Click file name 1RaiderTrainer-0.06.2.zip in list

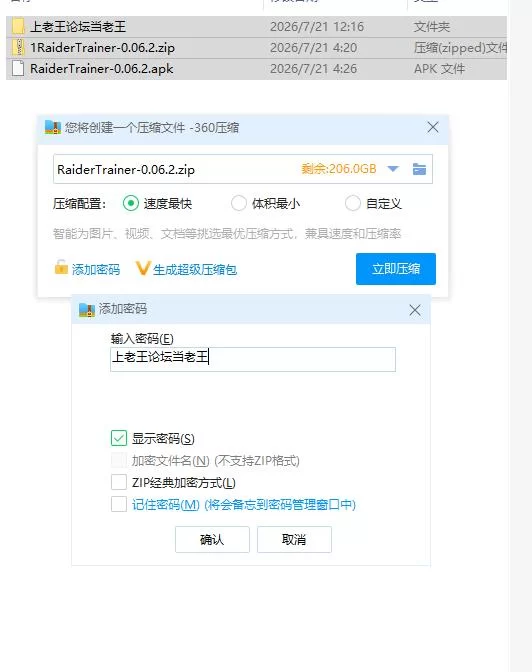[x=102, y=48]
